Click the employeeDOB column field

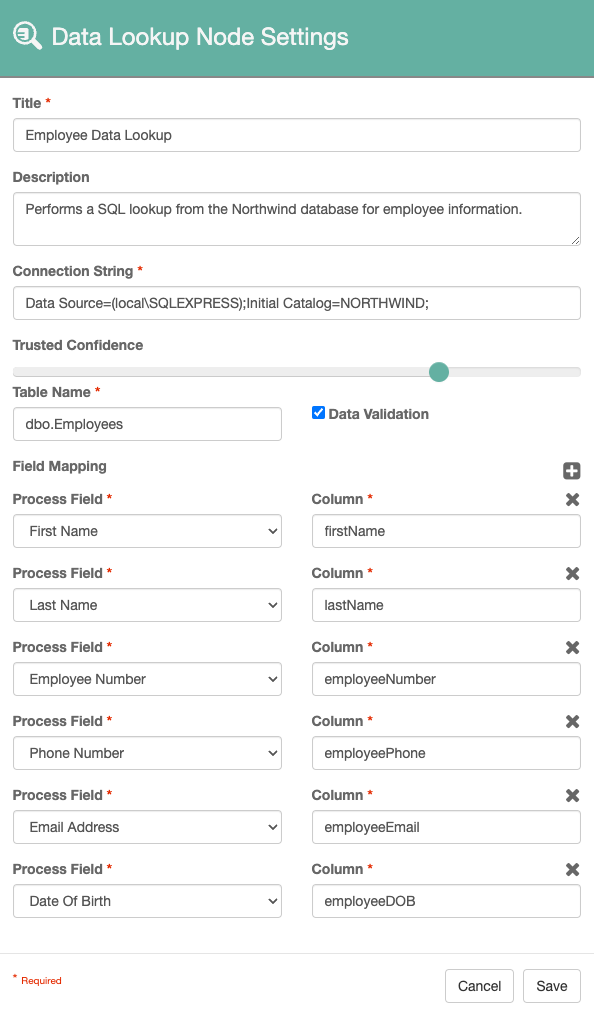point(446,901)
